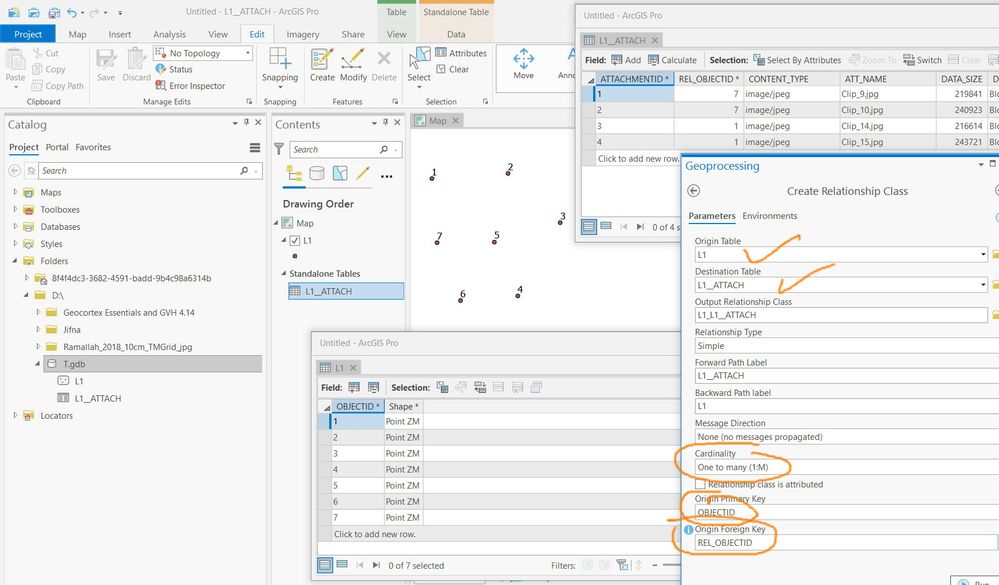Viewport: 999px width, 585px height.
Task: Open the Origin Table dropdown
Action: click(983, 255)
